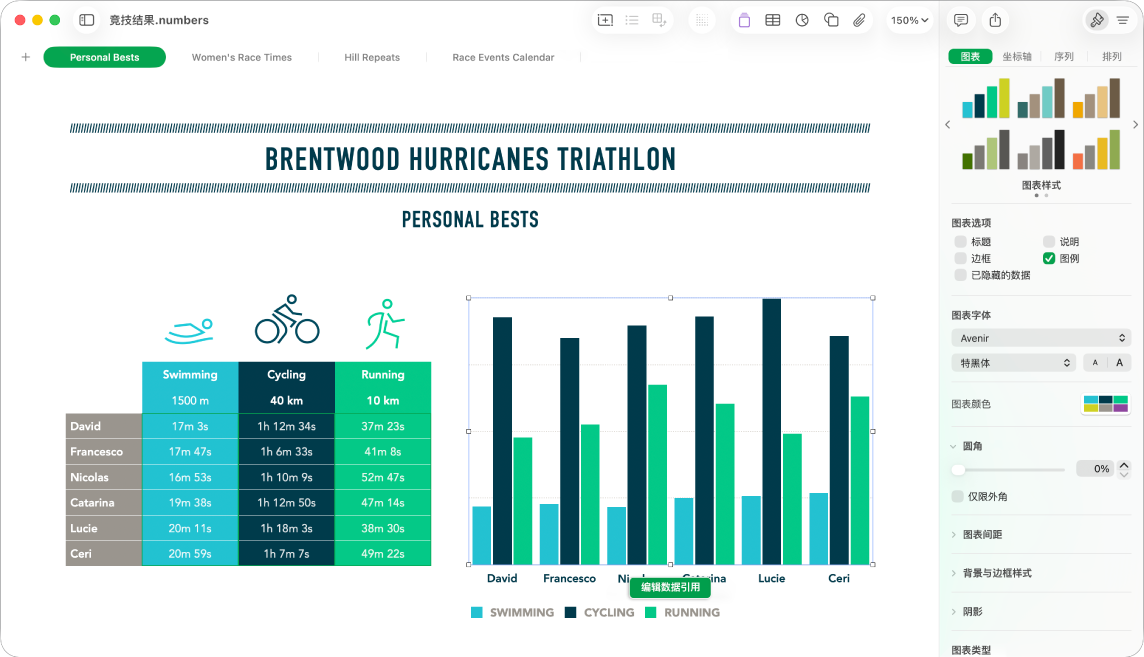Add a new sheet with plus icon
Image resolution: width=1144 pixels, height=657 pixels.
(x=26, y=57)
